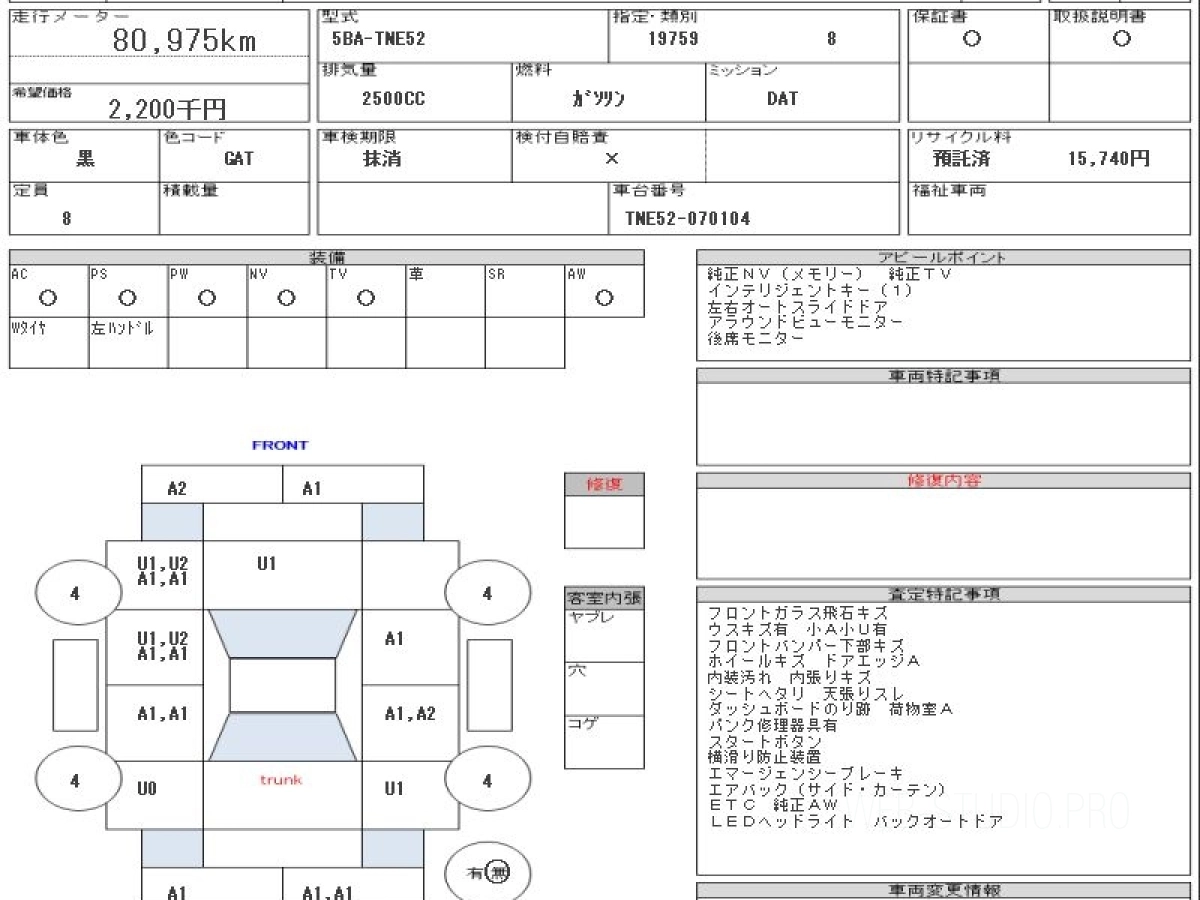The height and width of the screenshot is (900, 1200).
Task: Click the 装備 section header
Action: (327, 258)
